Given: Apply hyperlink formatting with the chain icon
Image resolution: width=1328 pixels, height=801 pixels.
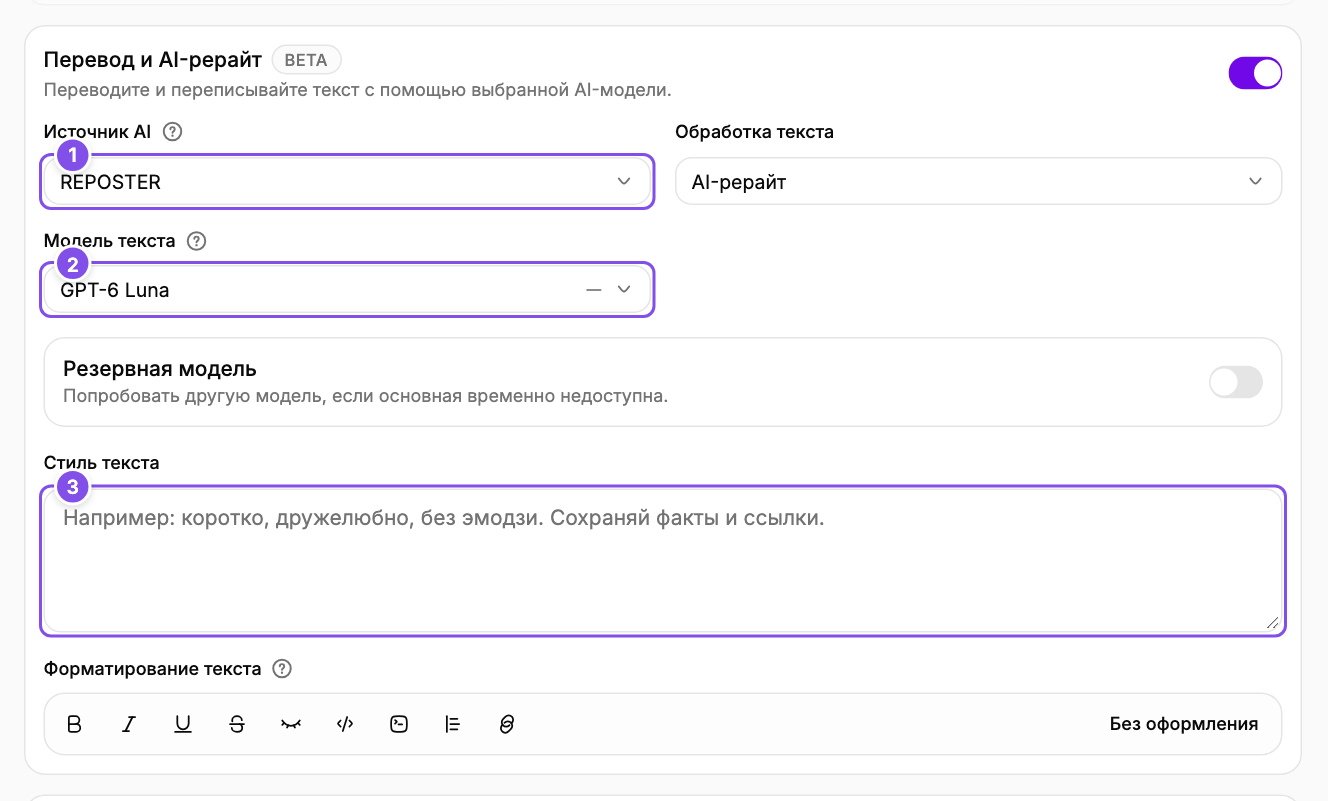Looking at the screenshot, I should (507, 724).
